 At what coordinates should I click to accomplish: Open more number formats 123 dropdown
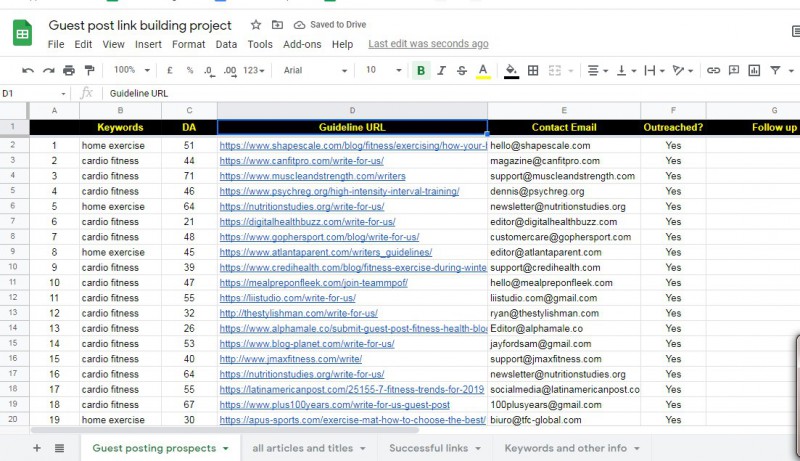click(254, 70)
